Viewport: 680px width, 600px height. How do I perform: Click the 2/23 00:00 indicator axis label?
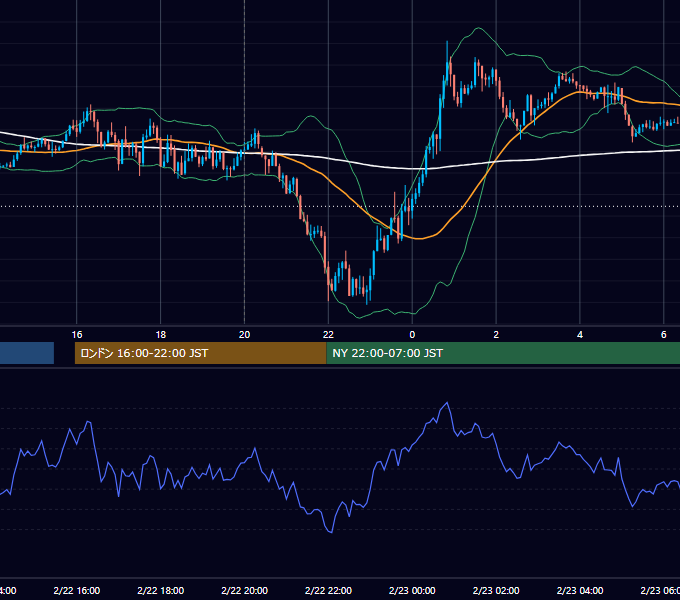[x=412, y=590]
